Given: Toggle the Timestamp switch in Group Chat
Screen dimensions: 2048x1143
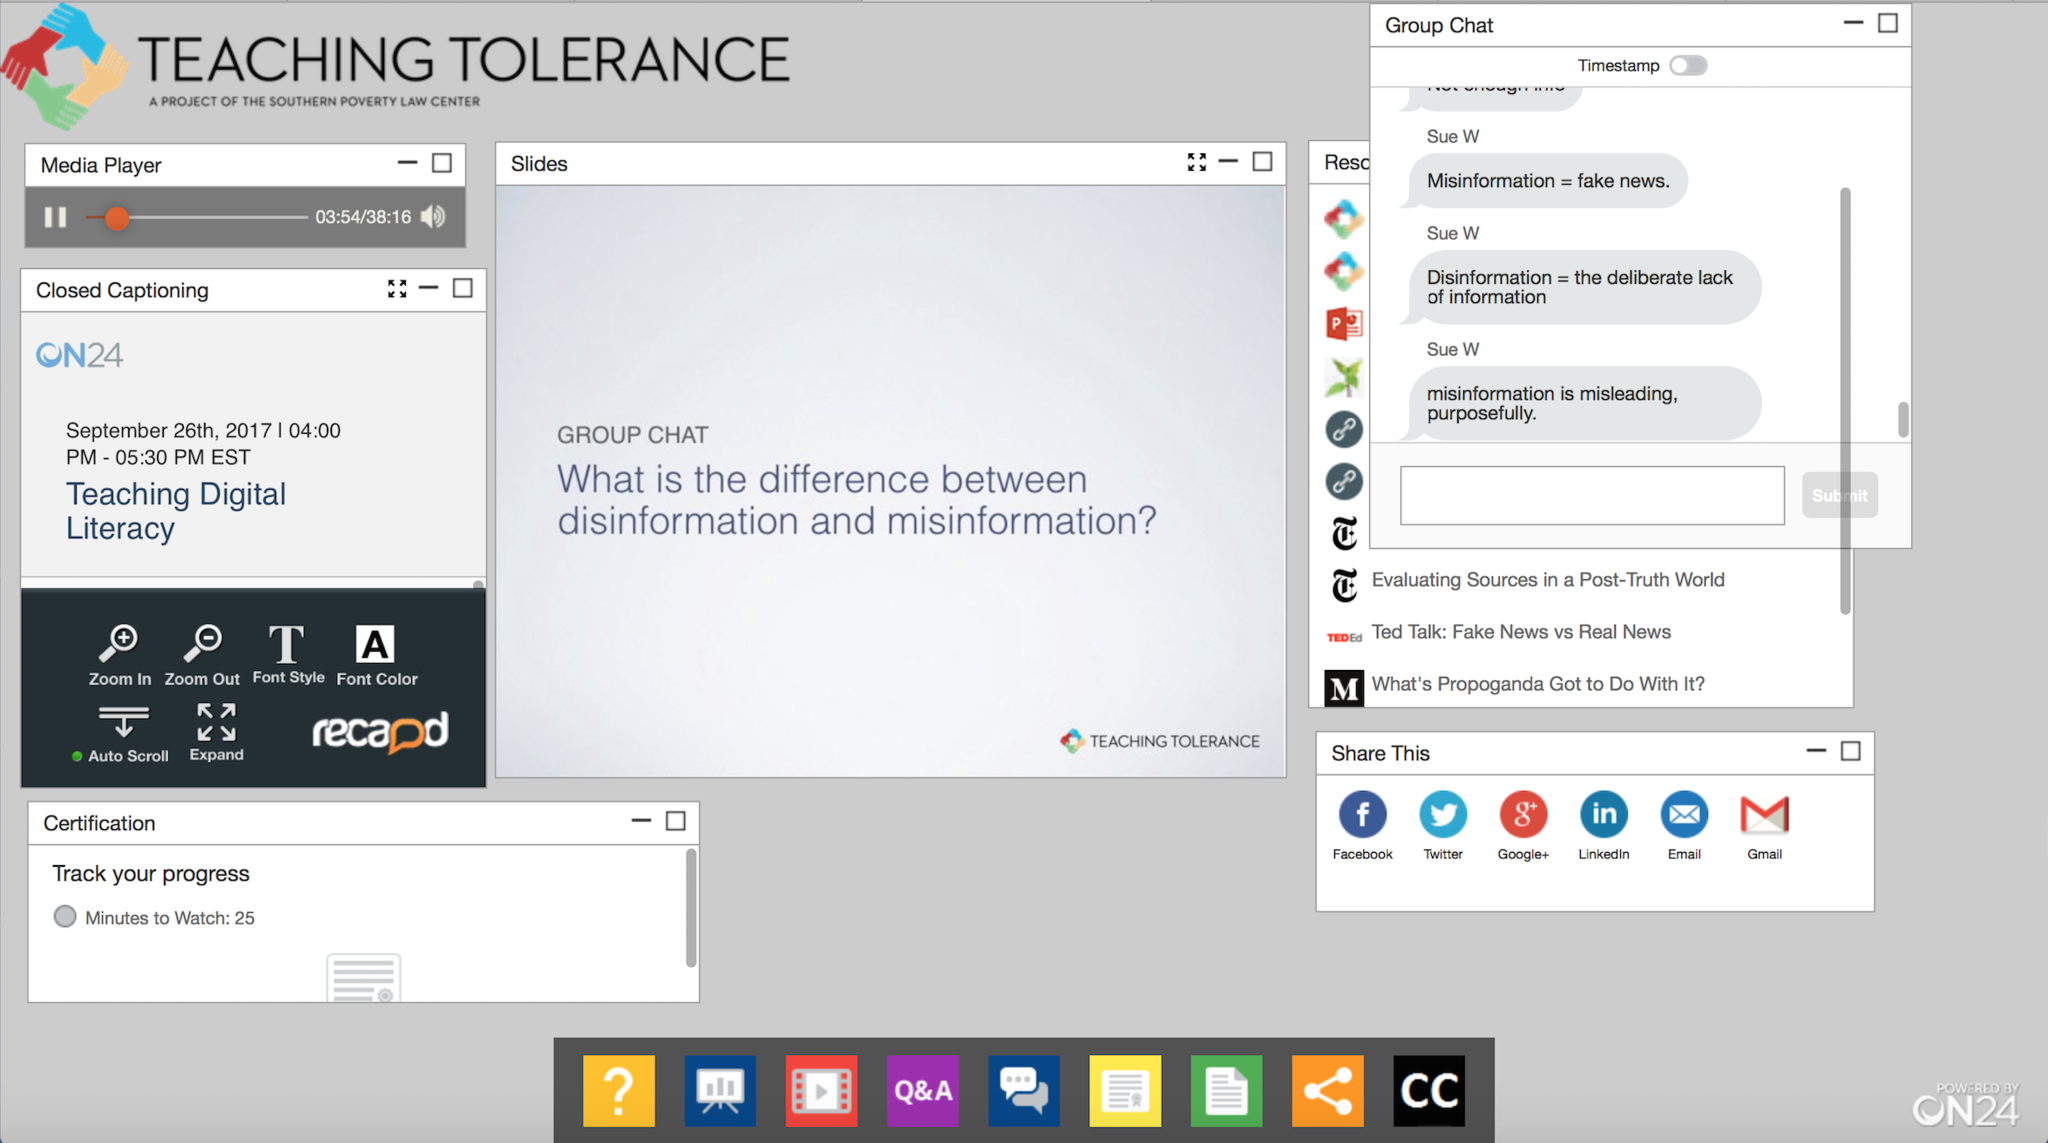Looking at the screenshot, I should pos(1688,66).
